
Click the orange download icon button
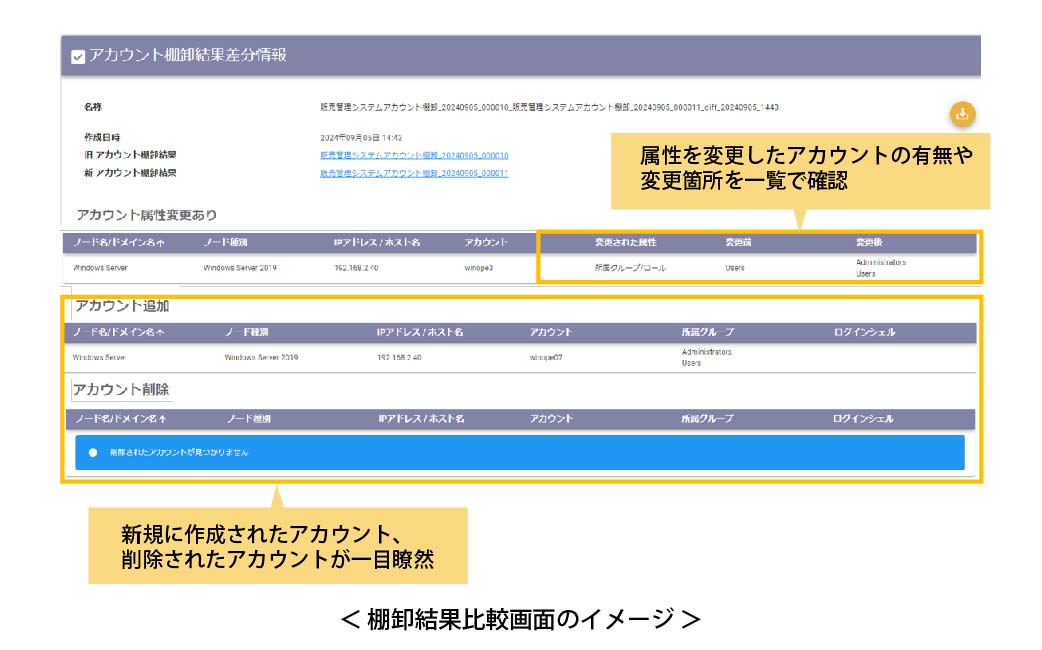pos(962,114)
